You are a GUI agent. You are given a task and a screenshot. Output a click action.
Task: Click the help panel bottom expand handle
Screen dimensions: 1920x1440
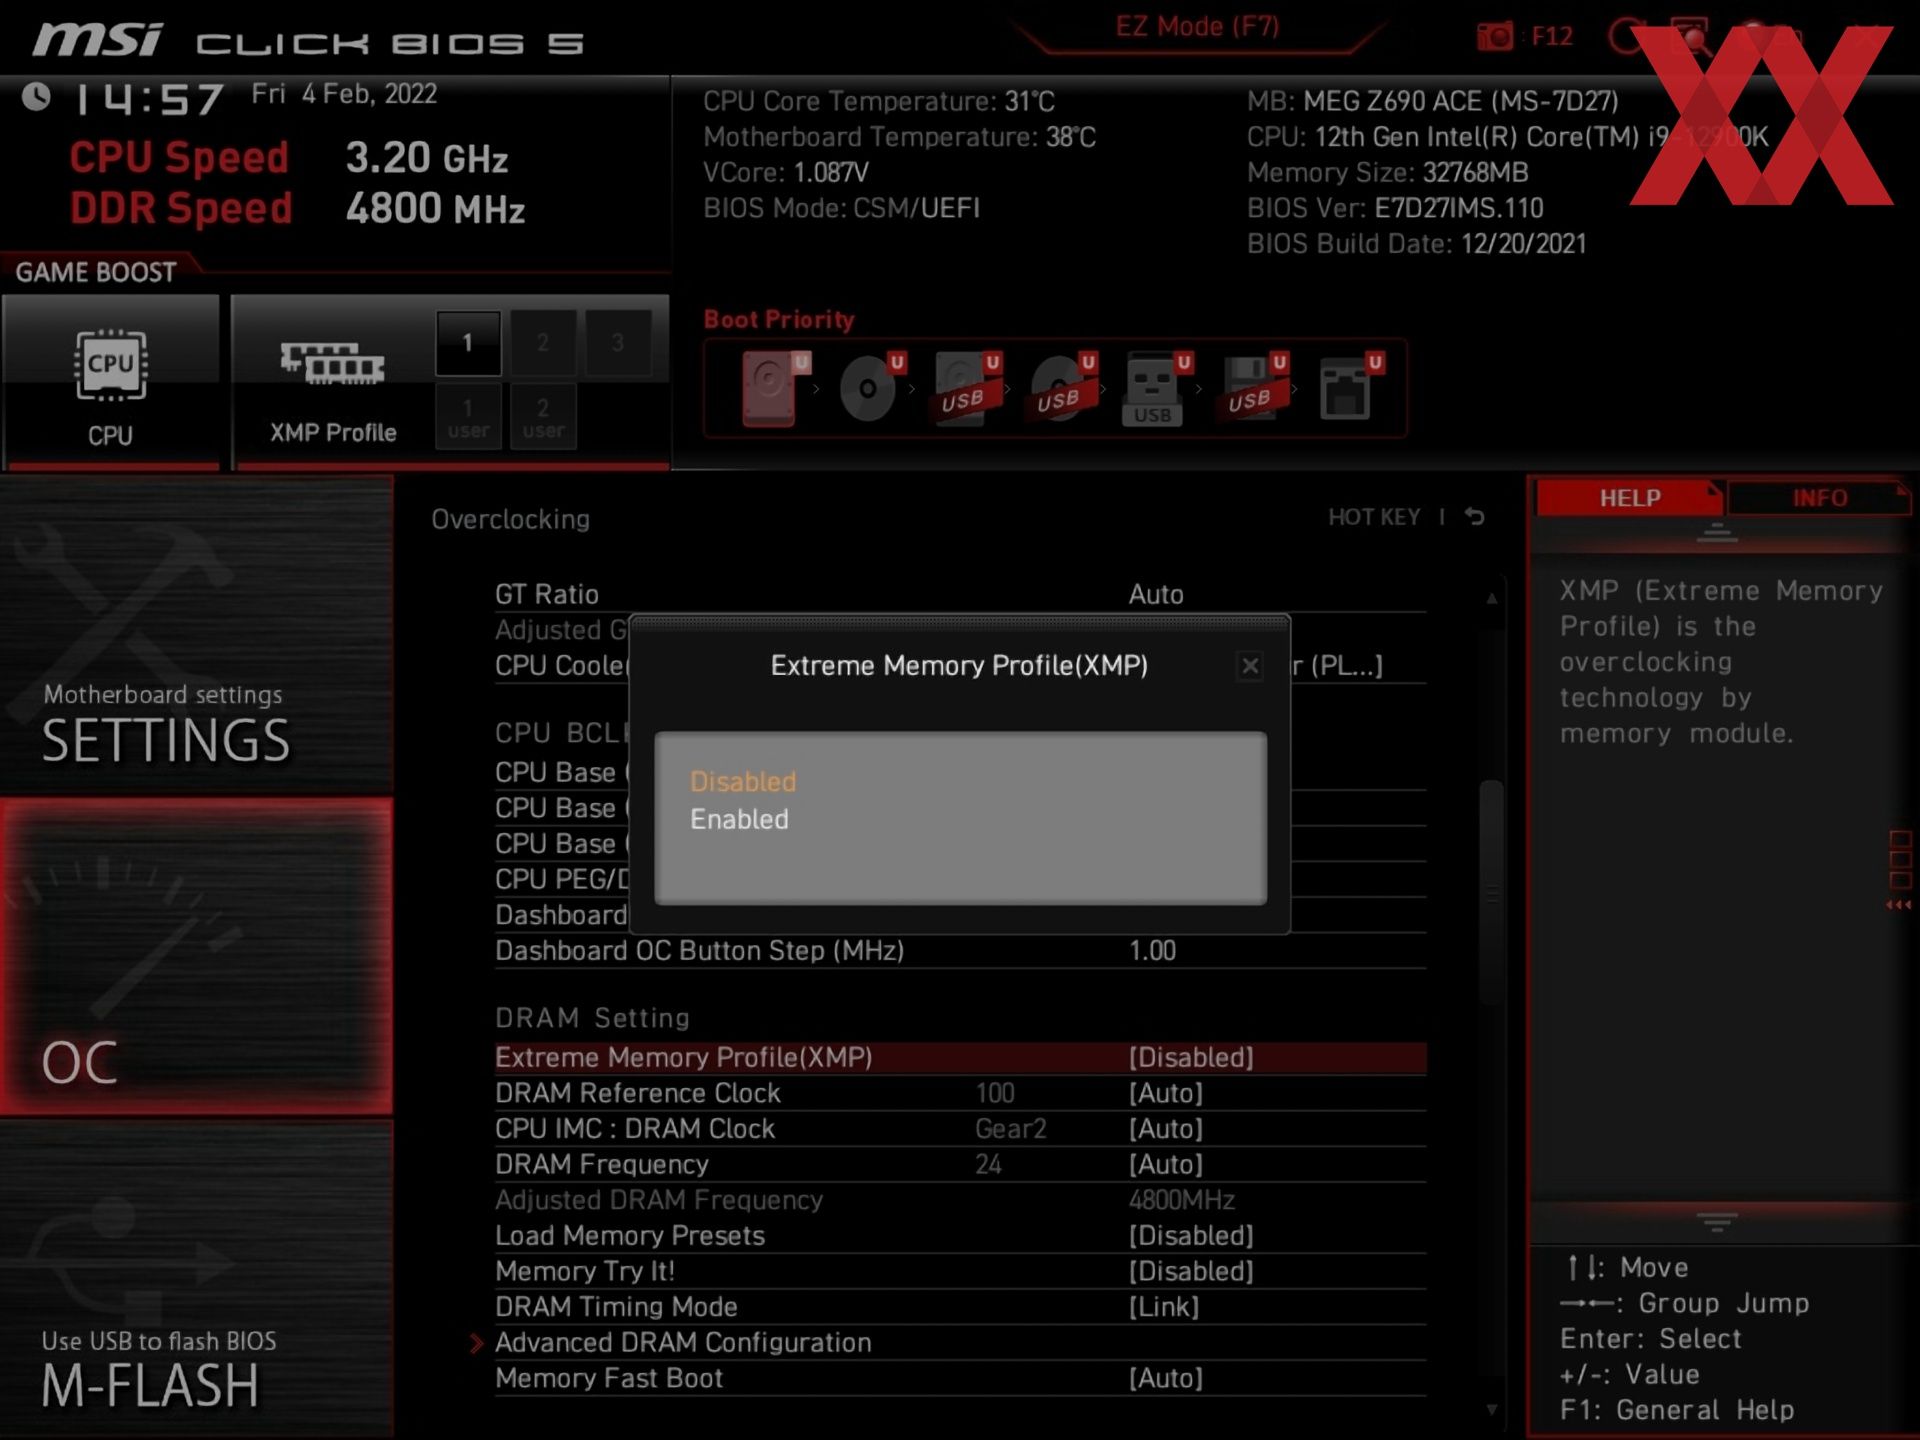1717,1223
